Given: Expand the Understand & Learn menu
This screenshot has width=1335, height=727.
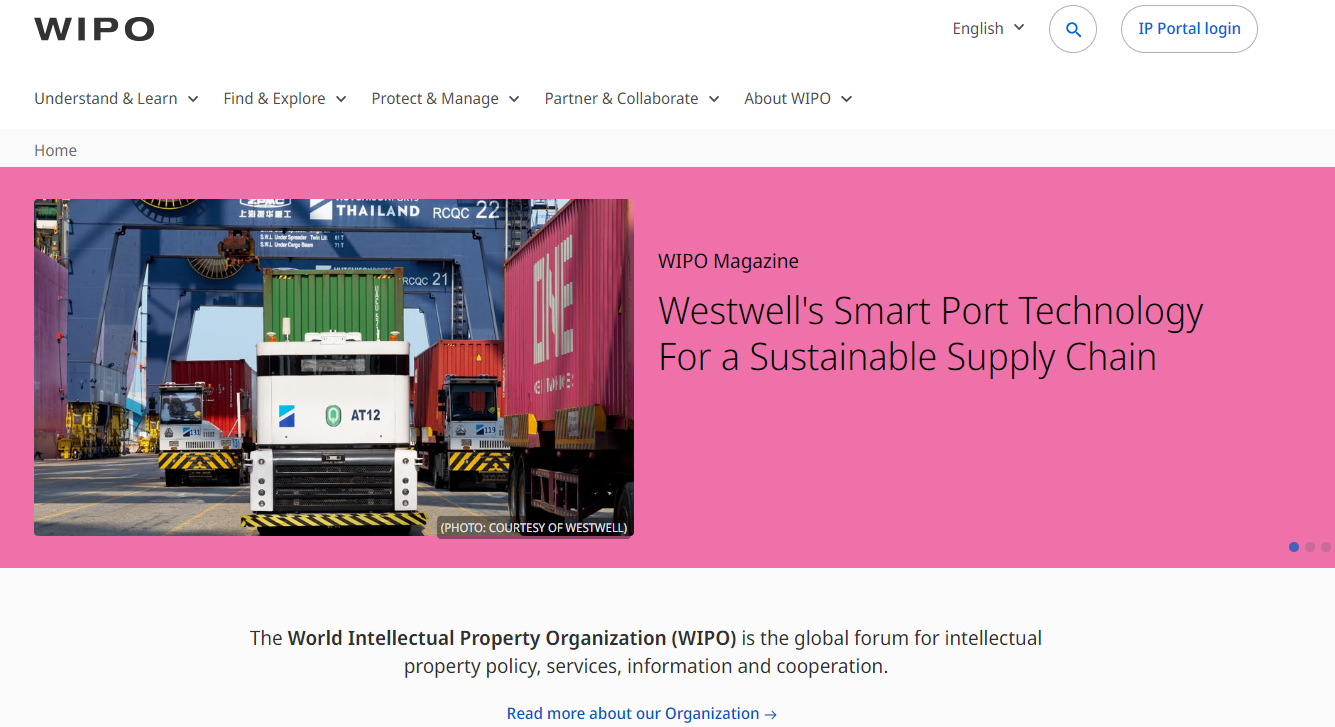Looking at the screenshot, I should [x=116, y=98].
